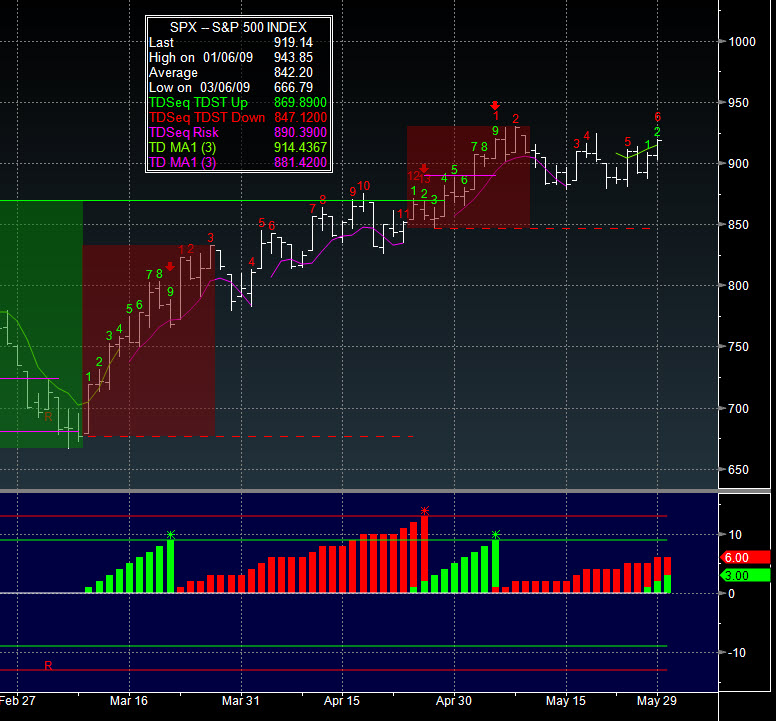Click the Apr 15 date label
The image size is (776, 721).
(x=342, y=701)
